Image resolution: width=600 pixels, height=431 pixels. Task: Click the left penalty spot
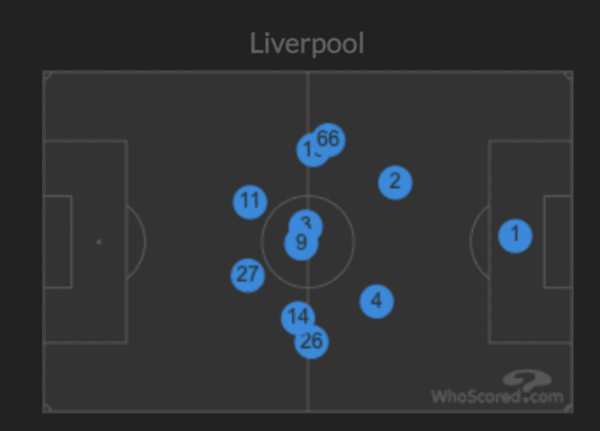tap(99, 242)
